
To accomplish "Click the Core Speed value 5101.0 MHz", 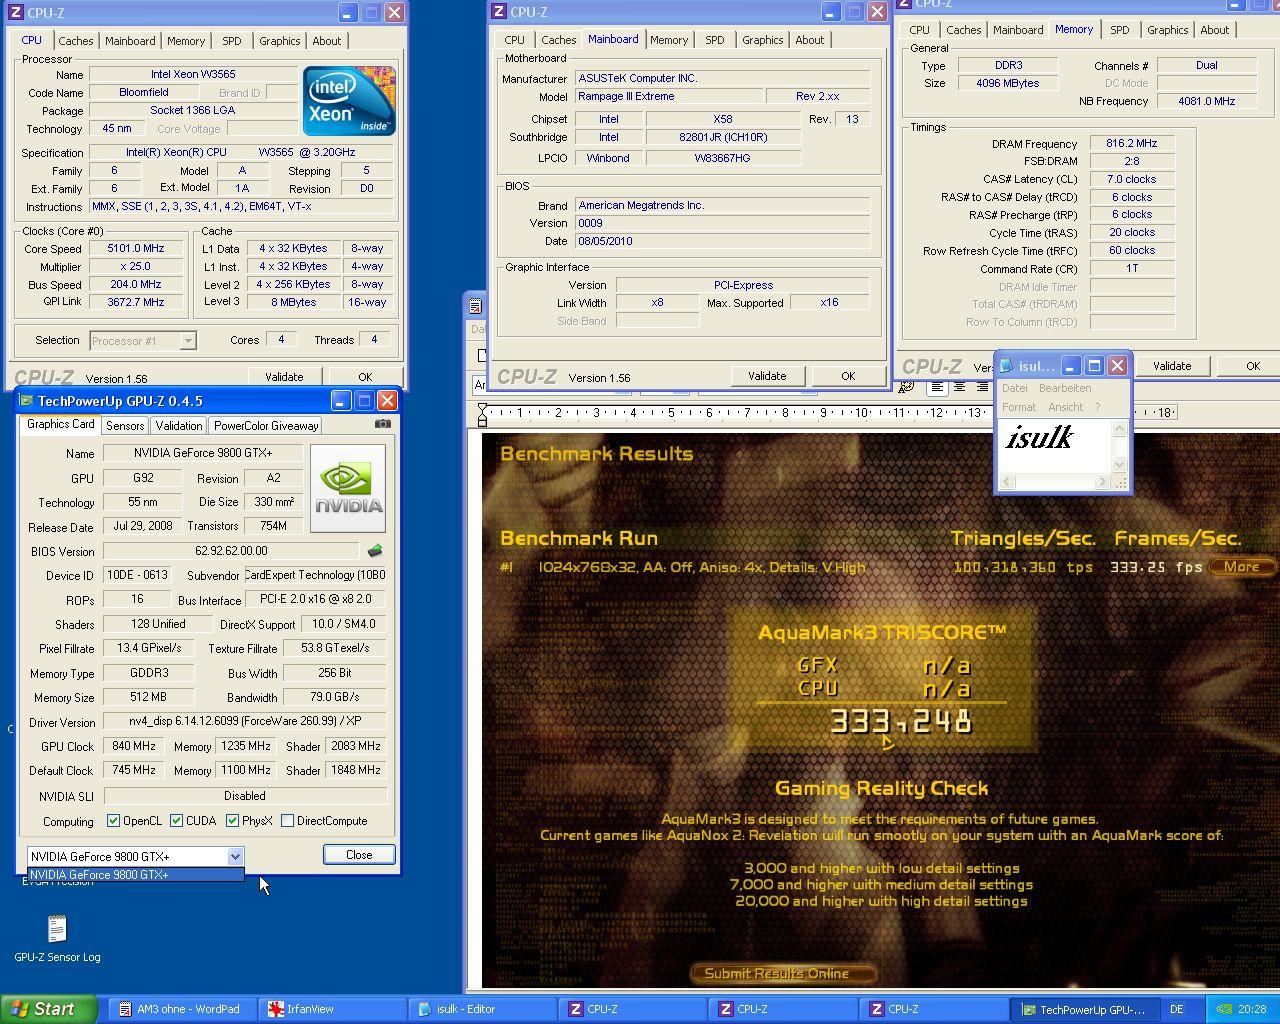I will (136, 249).
